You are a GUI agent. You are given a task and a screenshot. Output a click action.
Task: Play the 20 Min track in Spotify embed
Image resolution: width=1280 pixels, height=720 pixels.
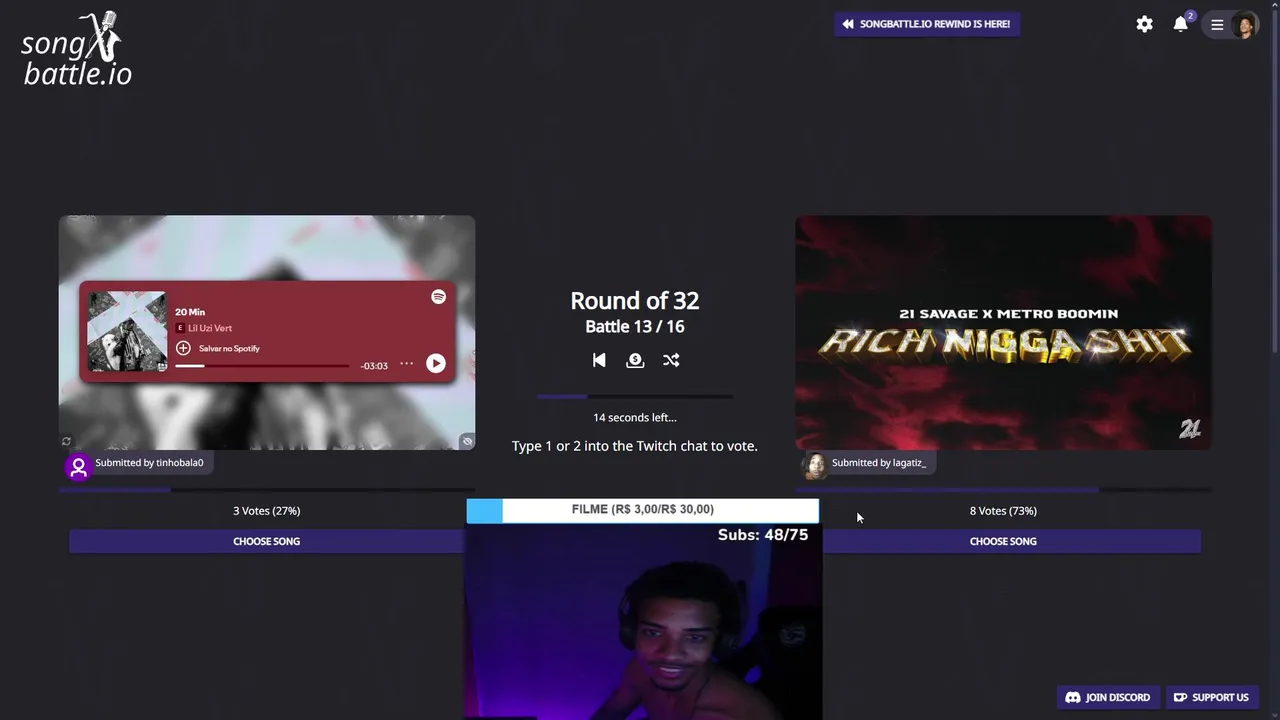point(435,364)
